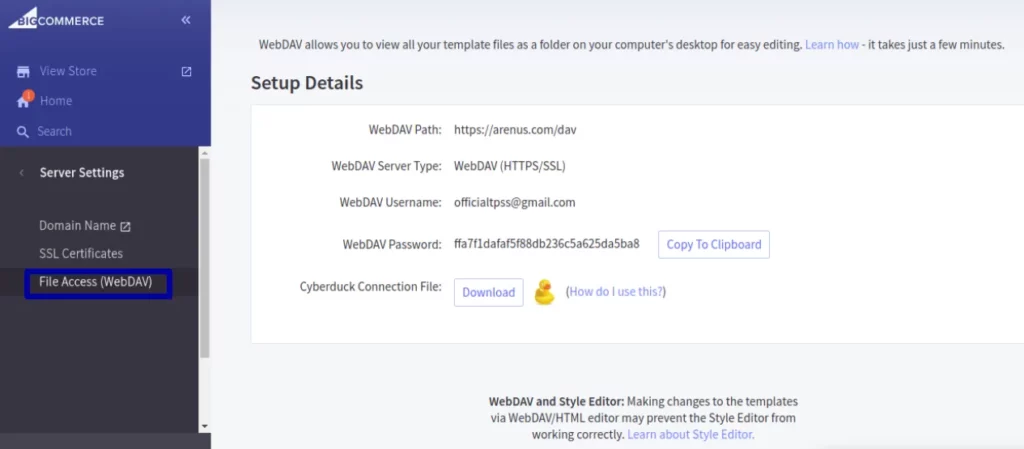Screen dimensions: 1024x449
Task: Click How do I use this link
Action: tap(616, 292)
